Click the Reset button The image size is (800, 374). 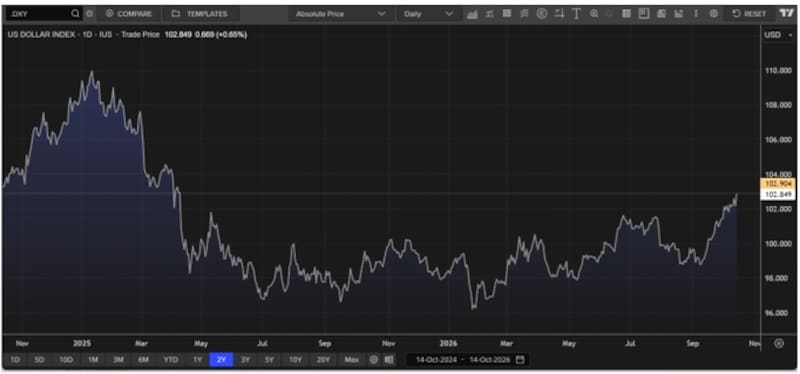pyautogui.click(x=749, y=14)
